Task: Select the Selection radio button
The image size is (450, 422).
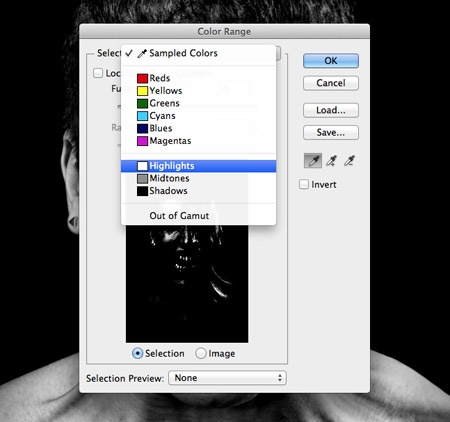Action: pyautogui.click(x=137, y=353)
